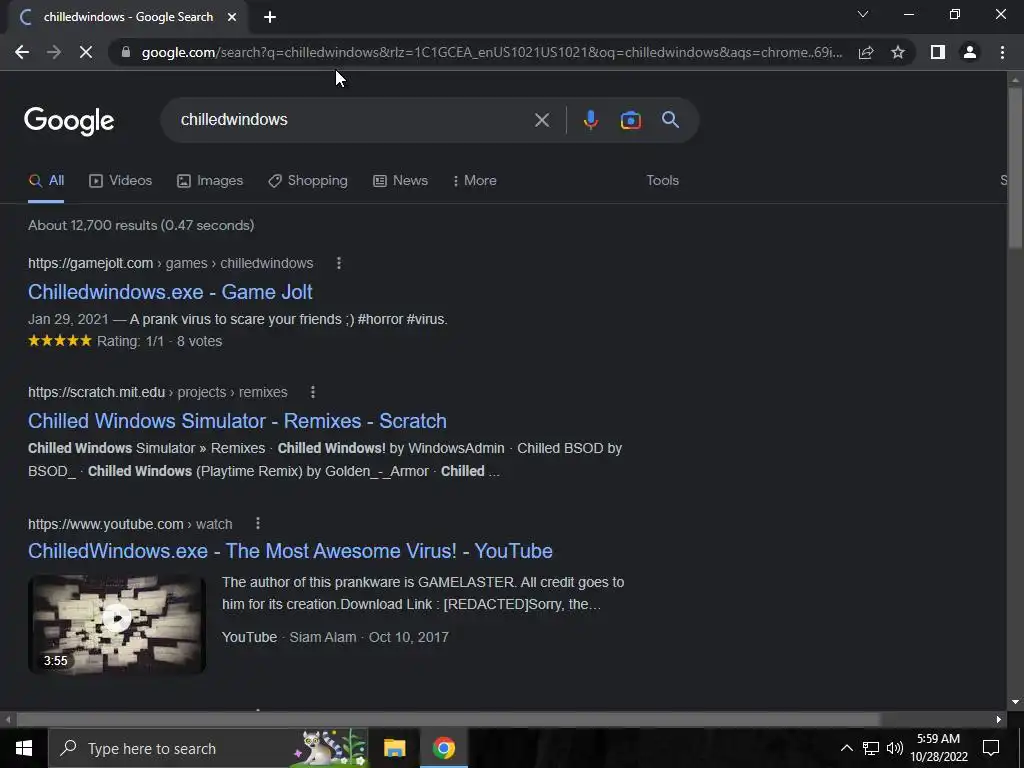1024x768 pixels.
Task: Open Chrome side panel
Action: tap(938, 52)
